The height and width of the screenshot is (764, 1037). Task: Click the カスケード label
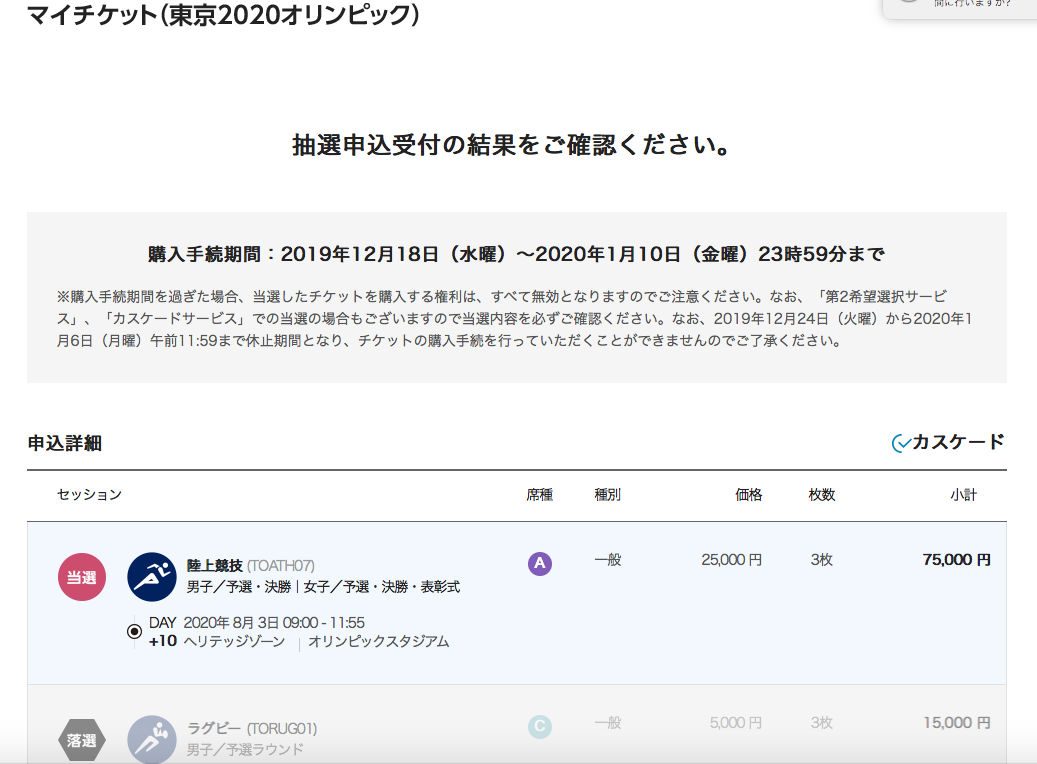click(x=958, y=442)
